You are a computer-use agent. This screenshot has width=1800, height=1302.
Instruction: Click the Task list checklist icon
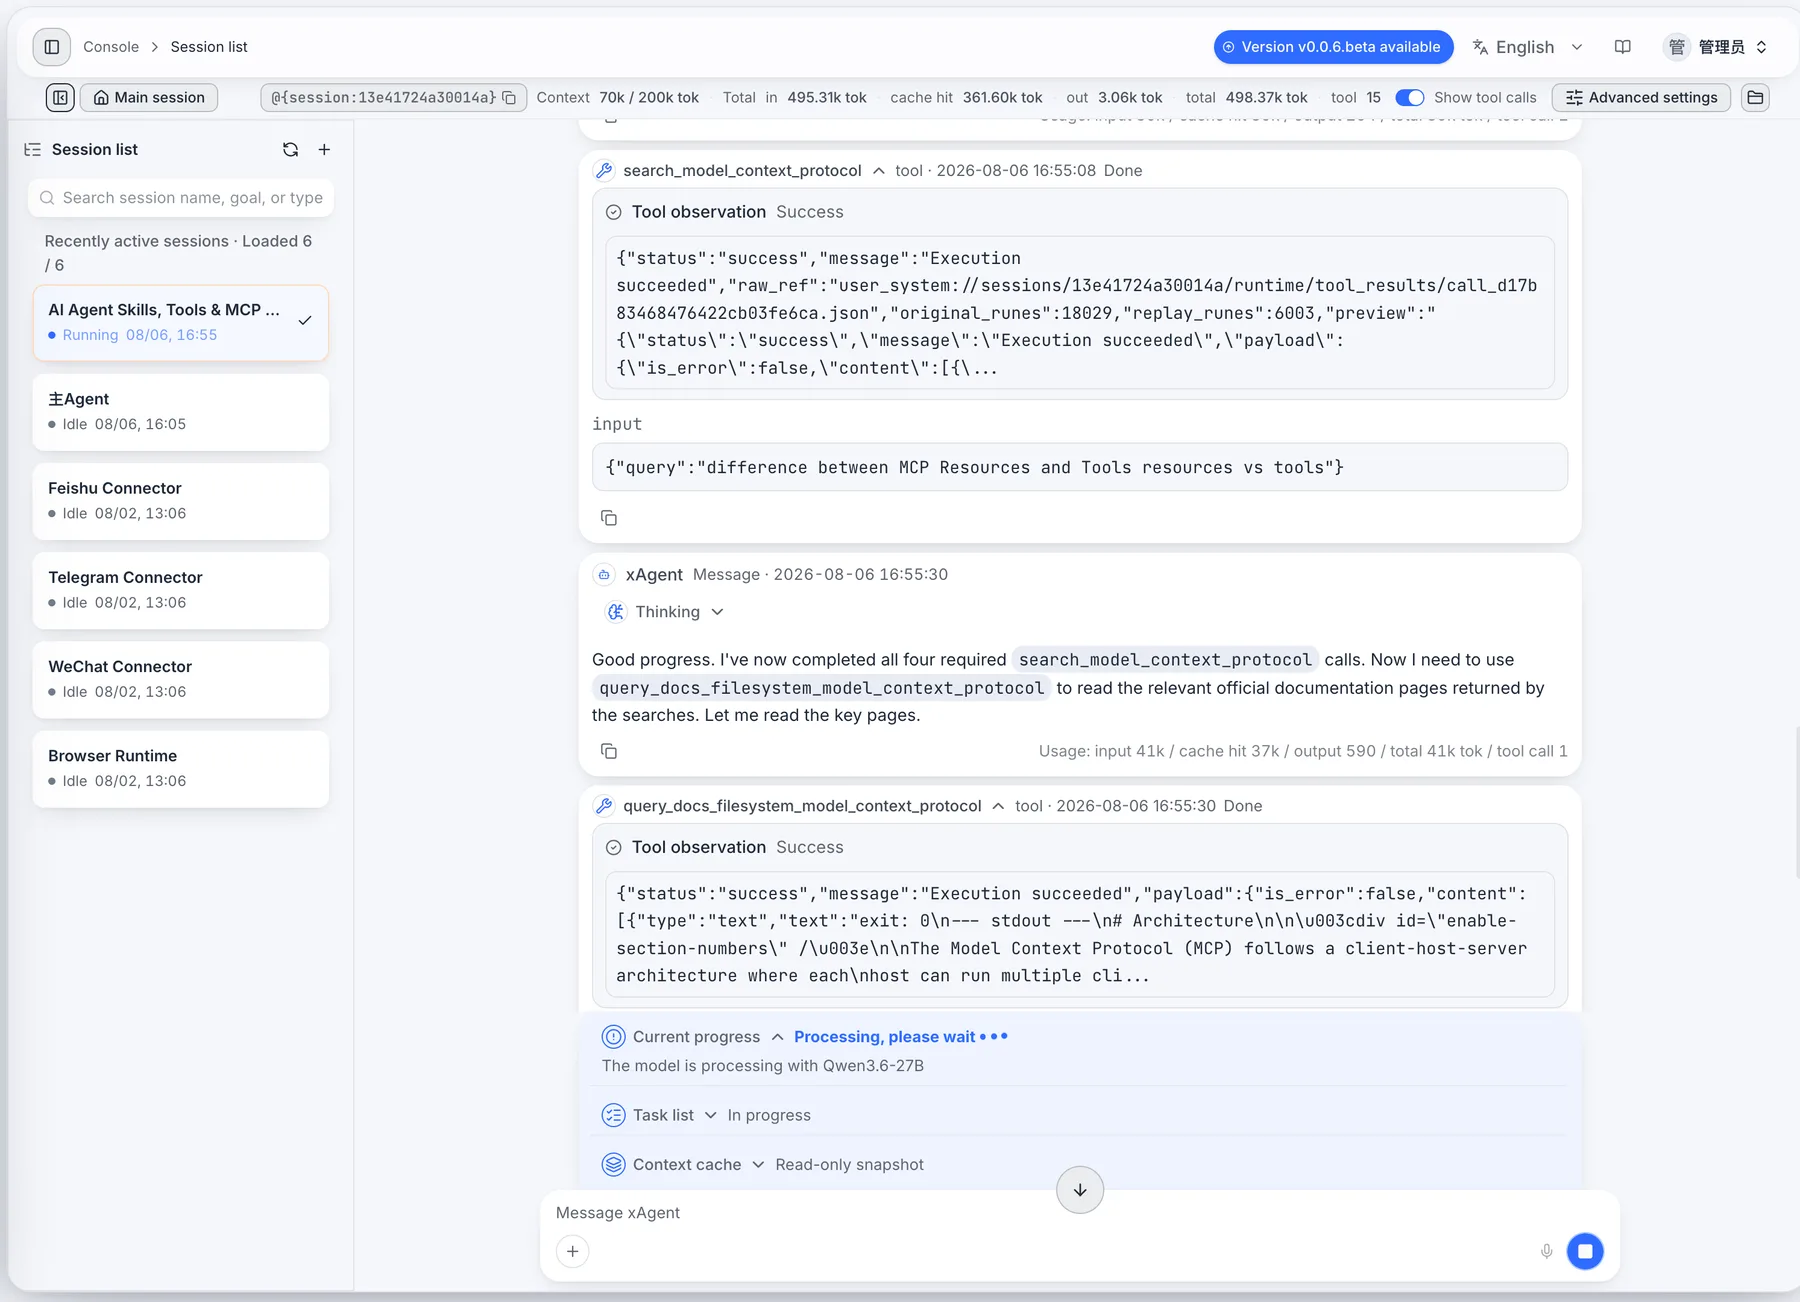coord(614,1115)
